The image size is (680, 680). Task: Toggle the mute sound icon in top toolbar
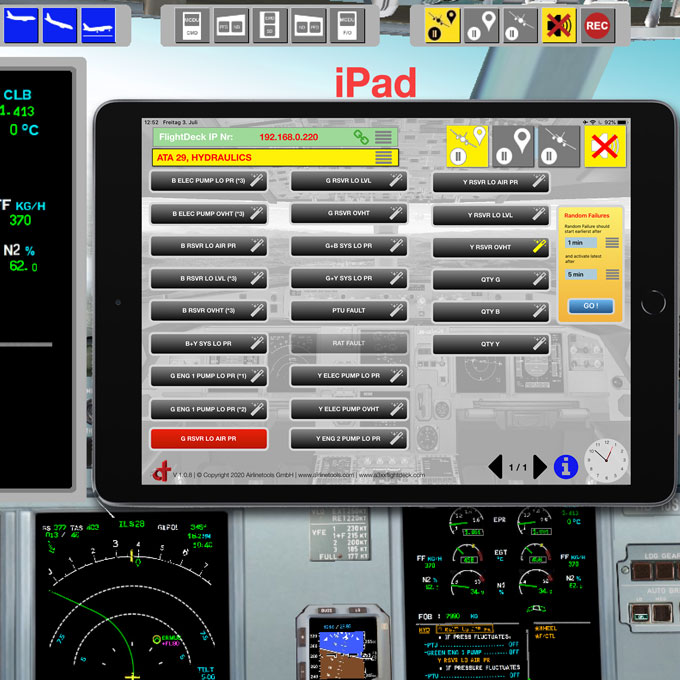point(559,25)
